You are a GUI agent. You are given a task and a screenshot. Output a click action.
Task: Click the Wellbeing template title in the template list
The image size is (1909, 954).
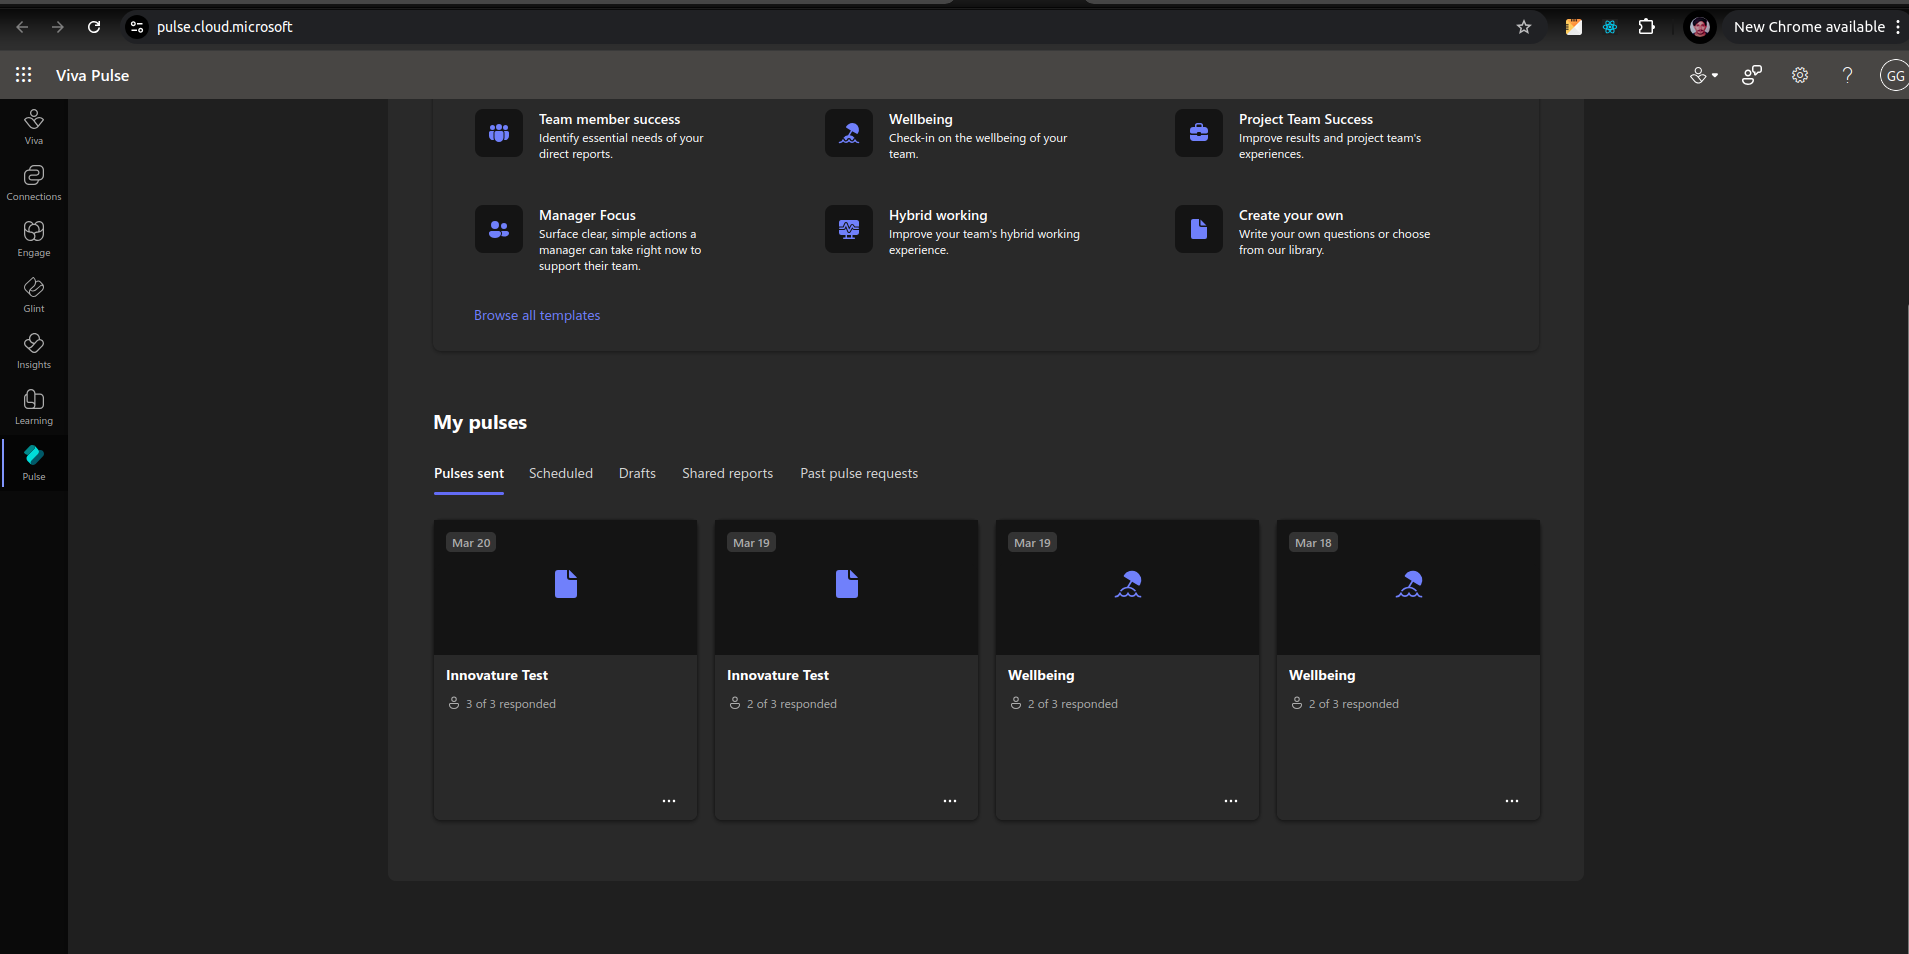click(x=921, y=119)
